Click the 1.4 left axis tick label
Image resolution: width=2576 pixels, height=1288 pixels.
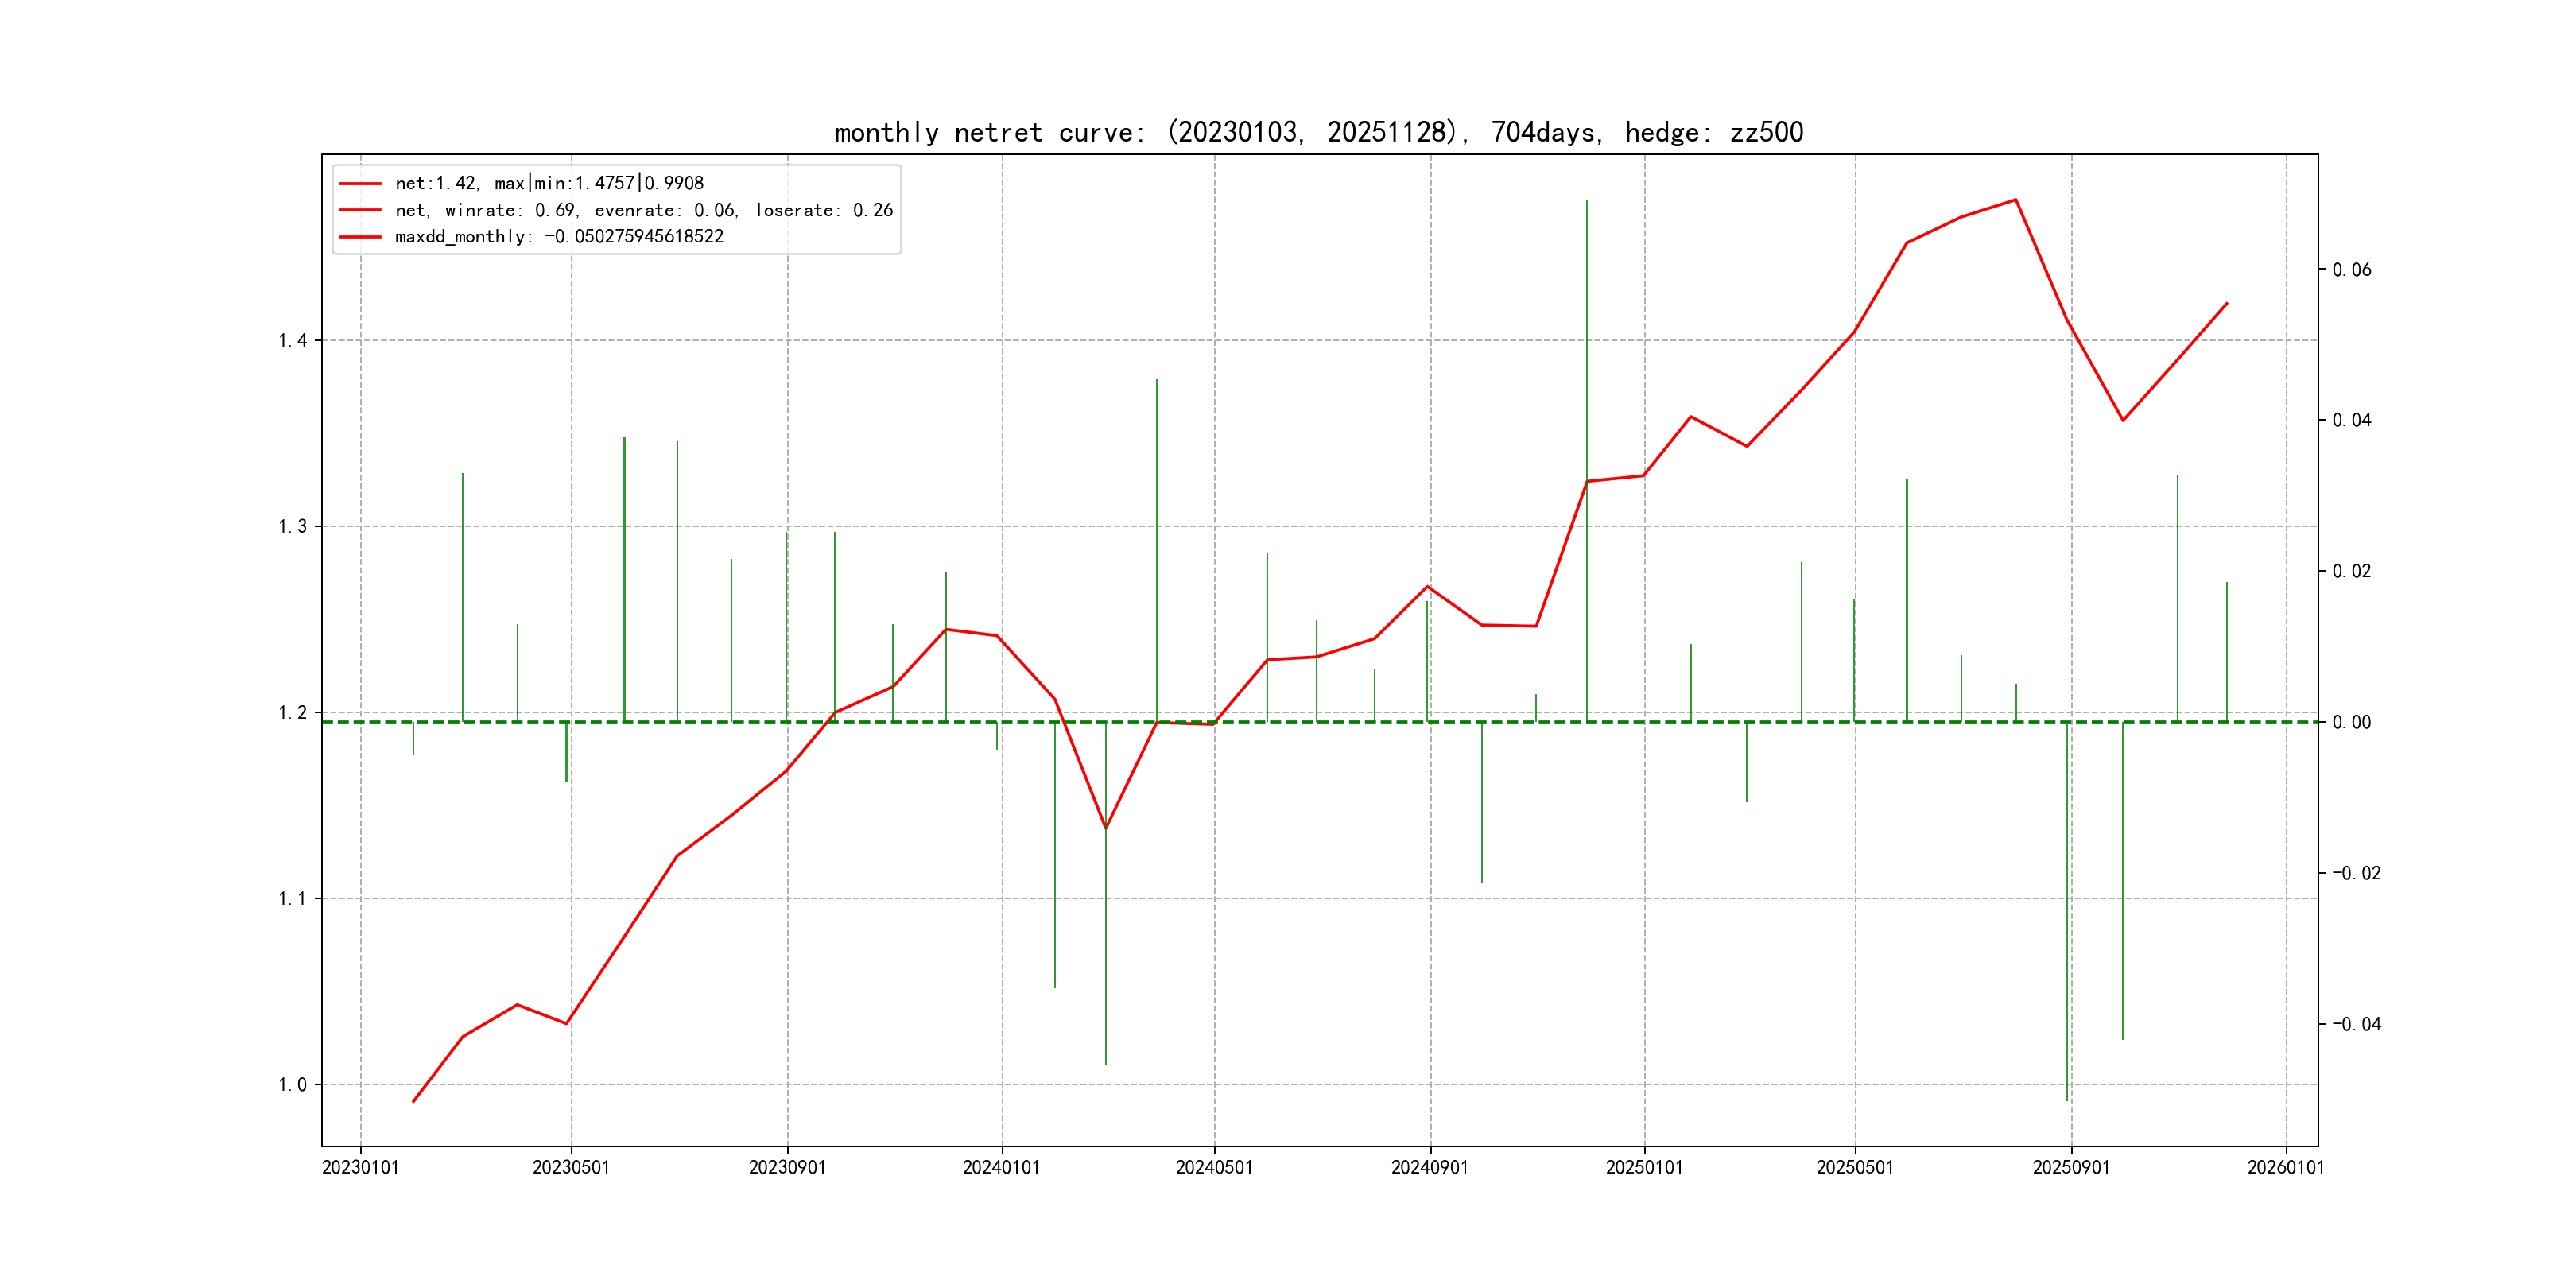tap(292, 341)
